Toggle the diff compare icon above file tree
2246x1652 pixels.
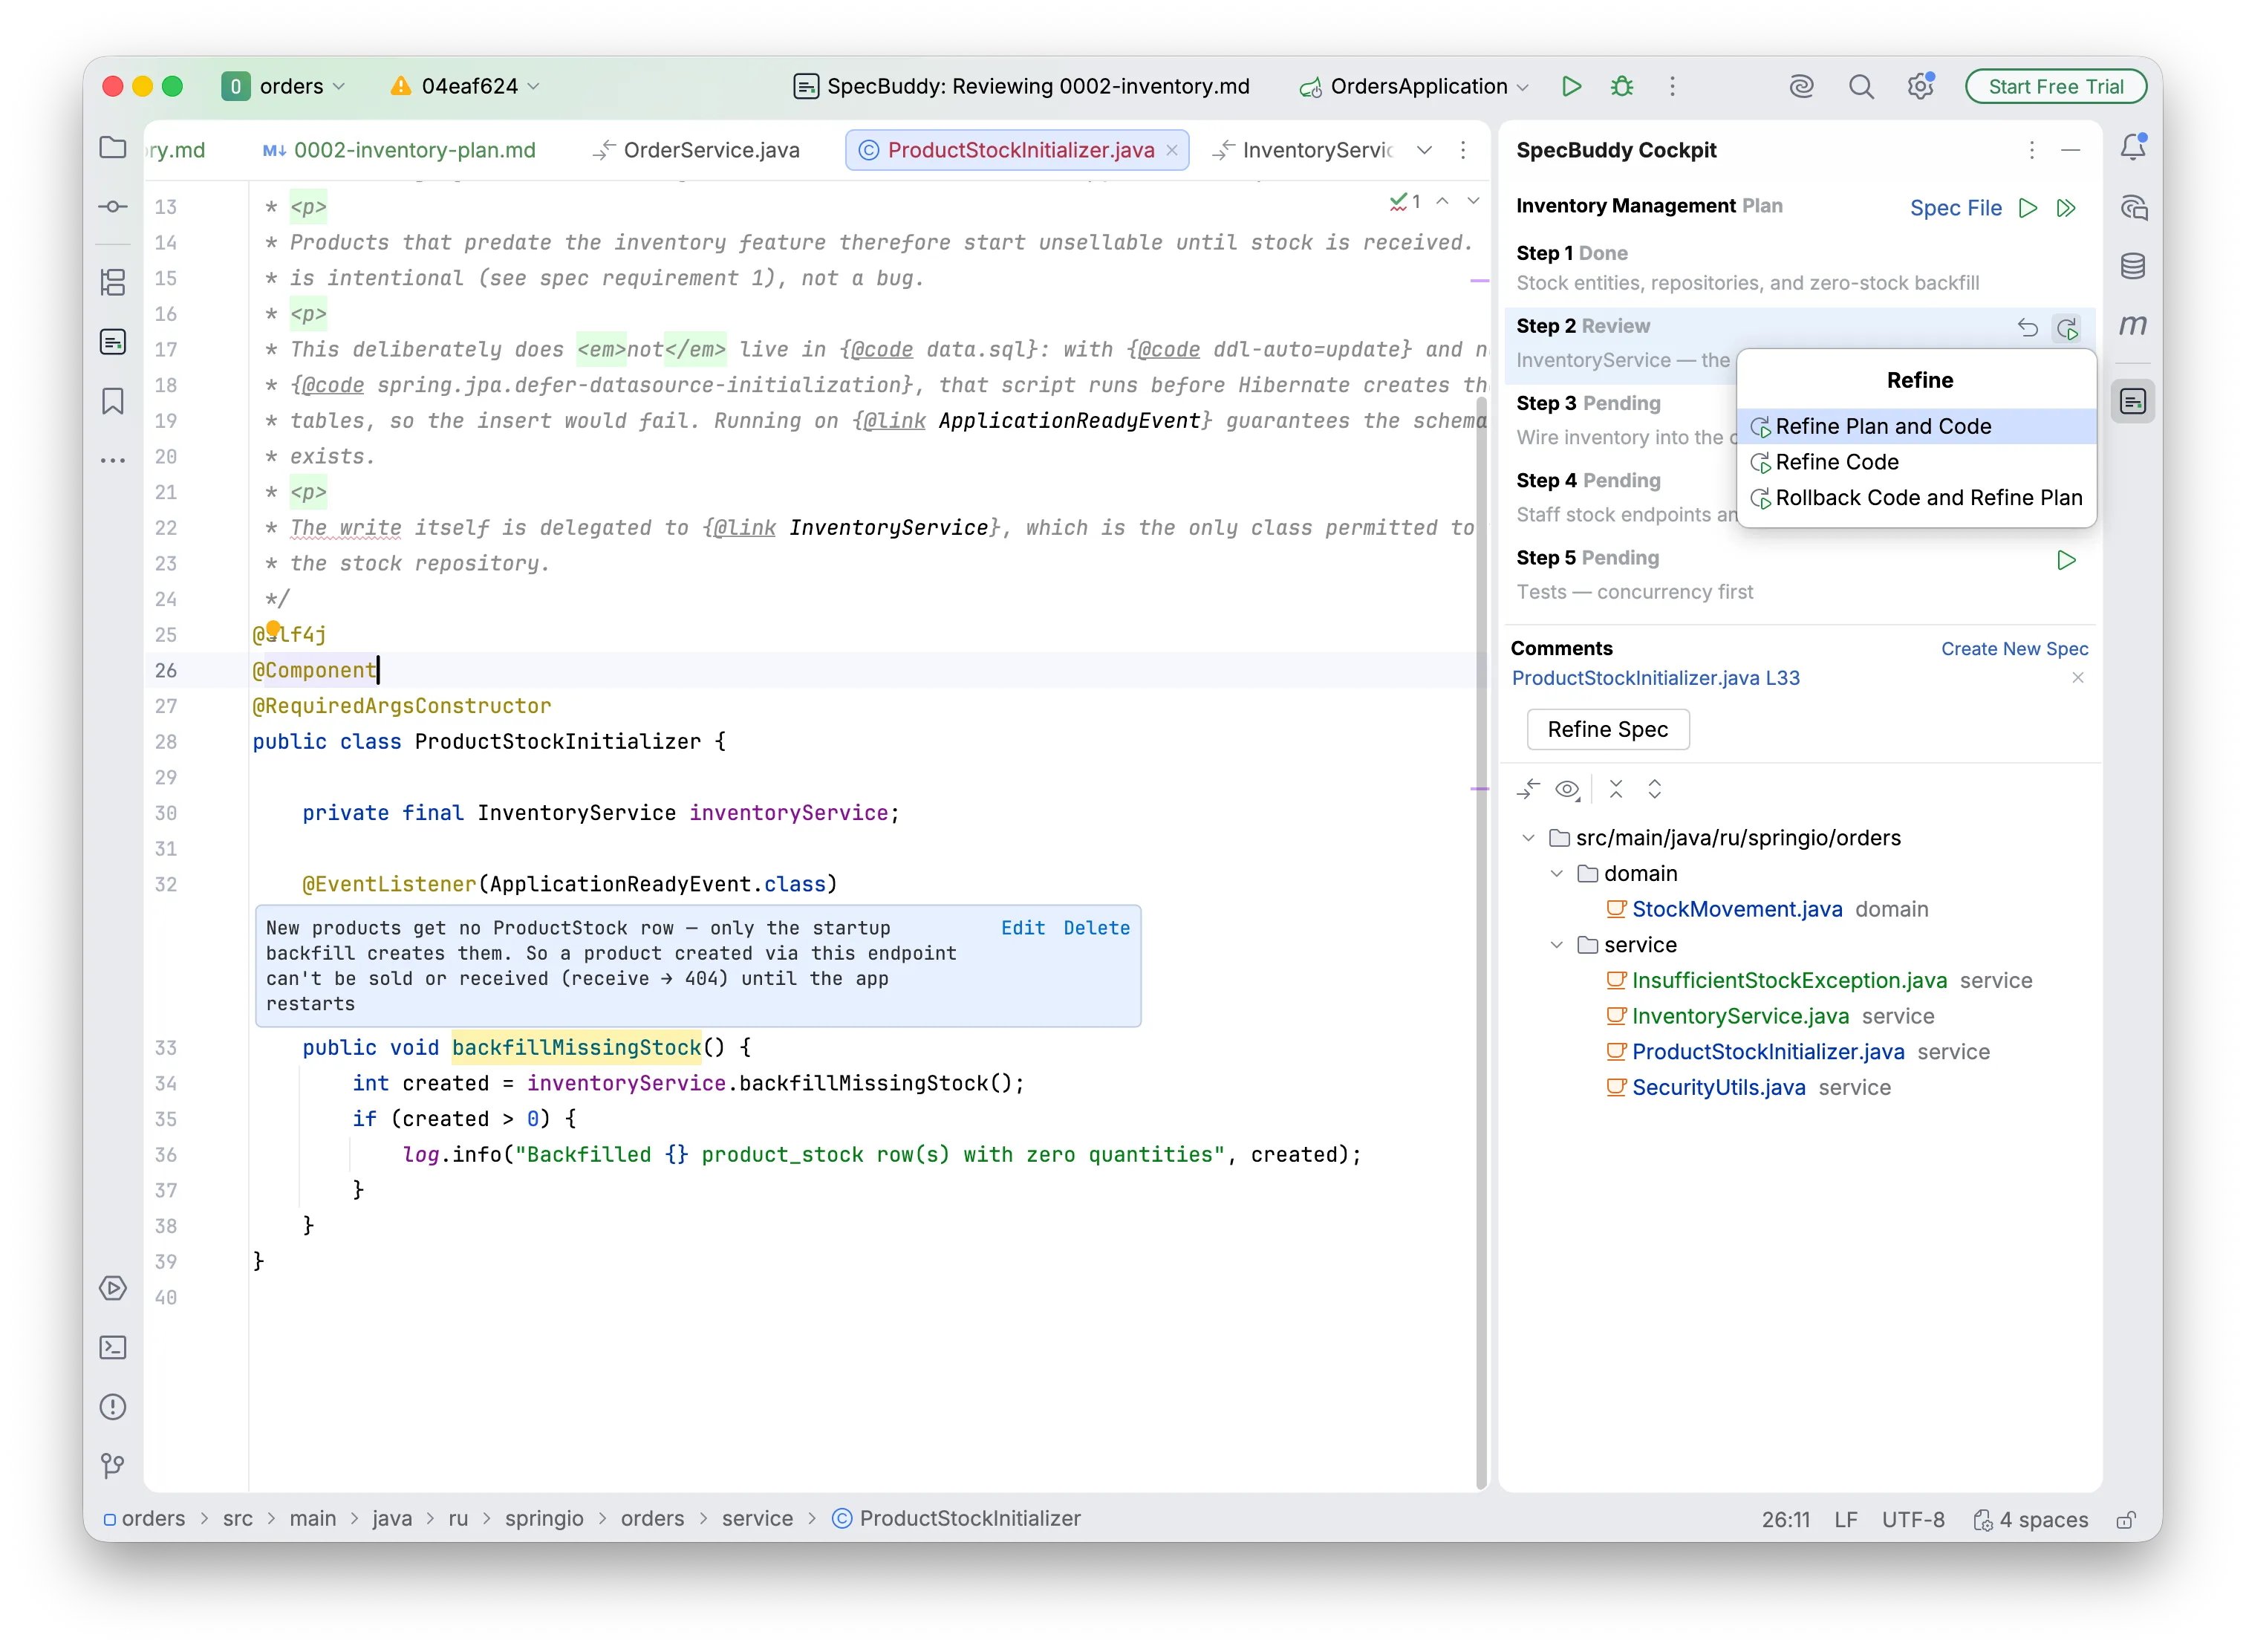click(x=1528, y=790)
